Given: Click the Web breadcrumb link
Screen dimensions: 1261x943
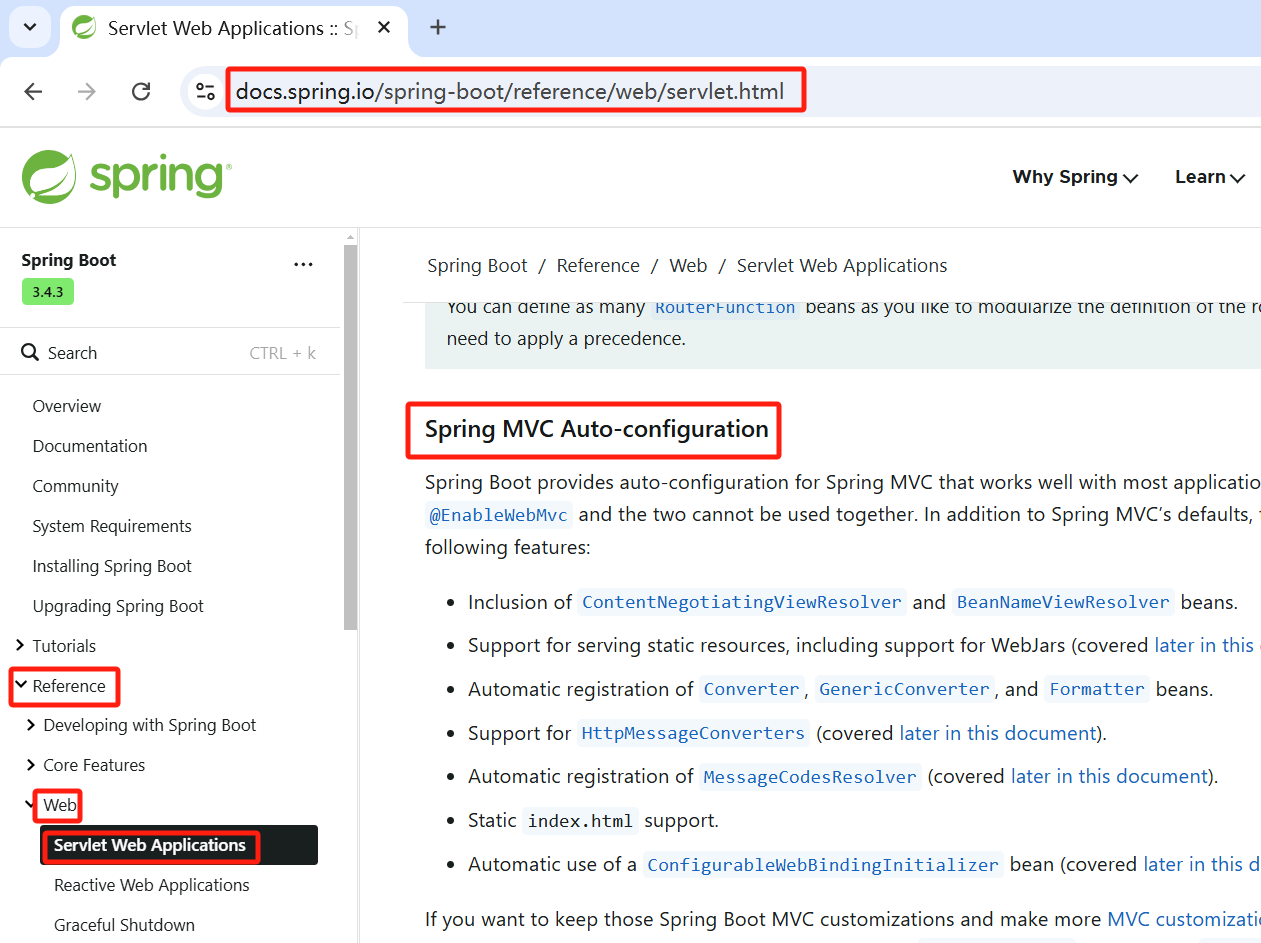Looking at the screenshot, I should [688, 265].
